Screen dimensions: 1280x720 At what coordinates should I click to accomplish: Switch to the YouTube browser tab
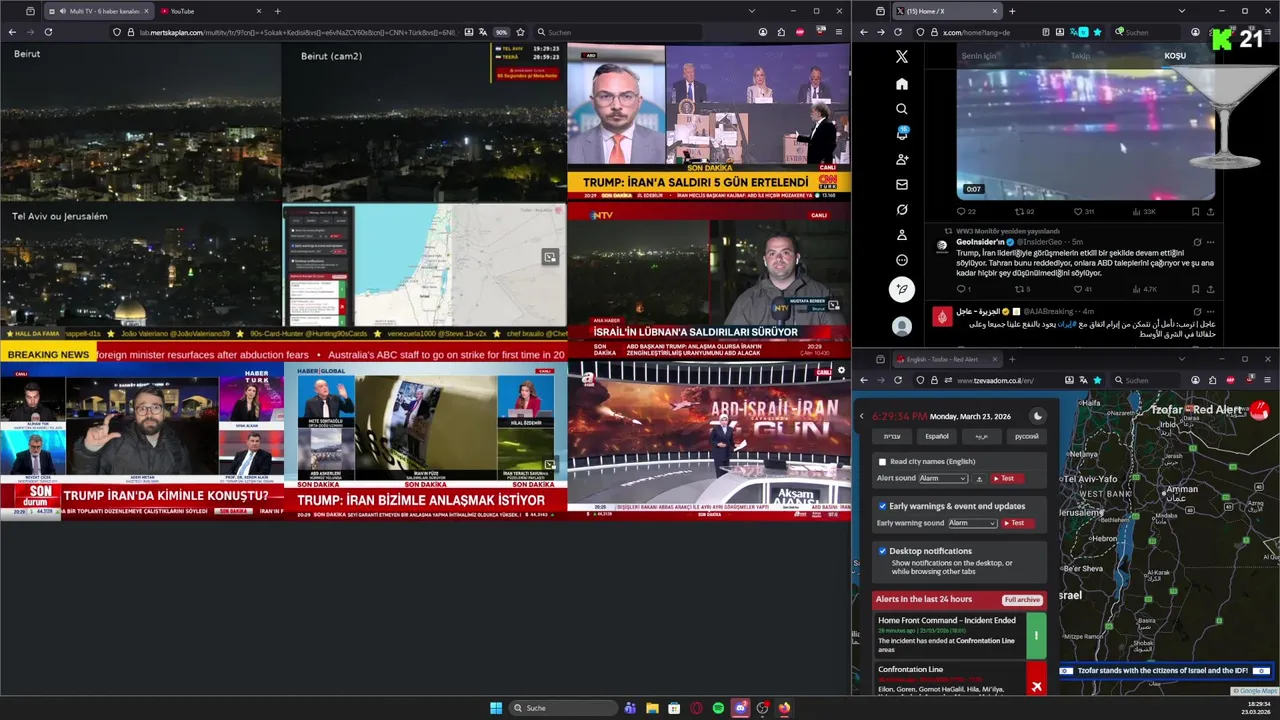pyautogui.click(x=210, y=11)
